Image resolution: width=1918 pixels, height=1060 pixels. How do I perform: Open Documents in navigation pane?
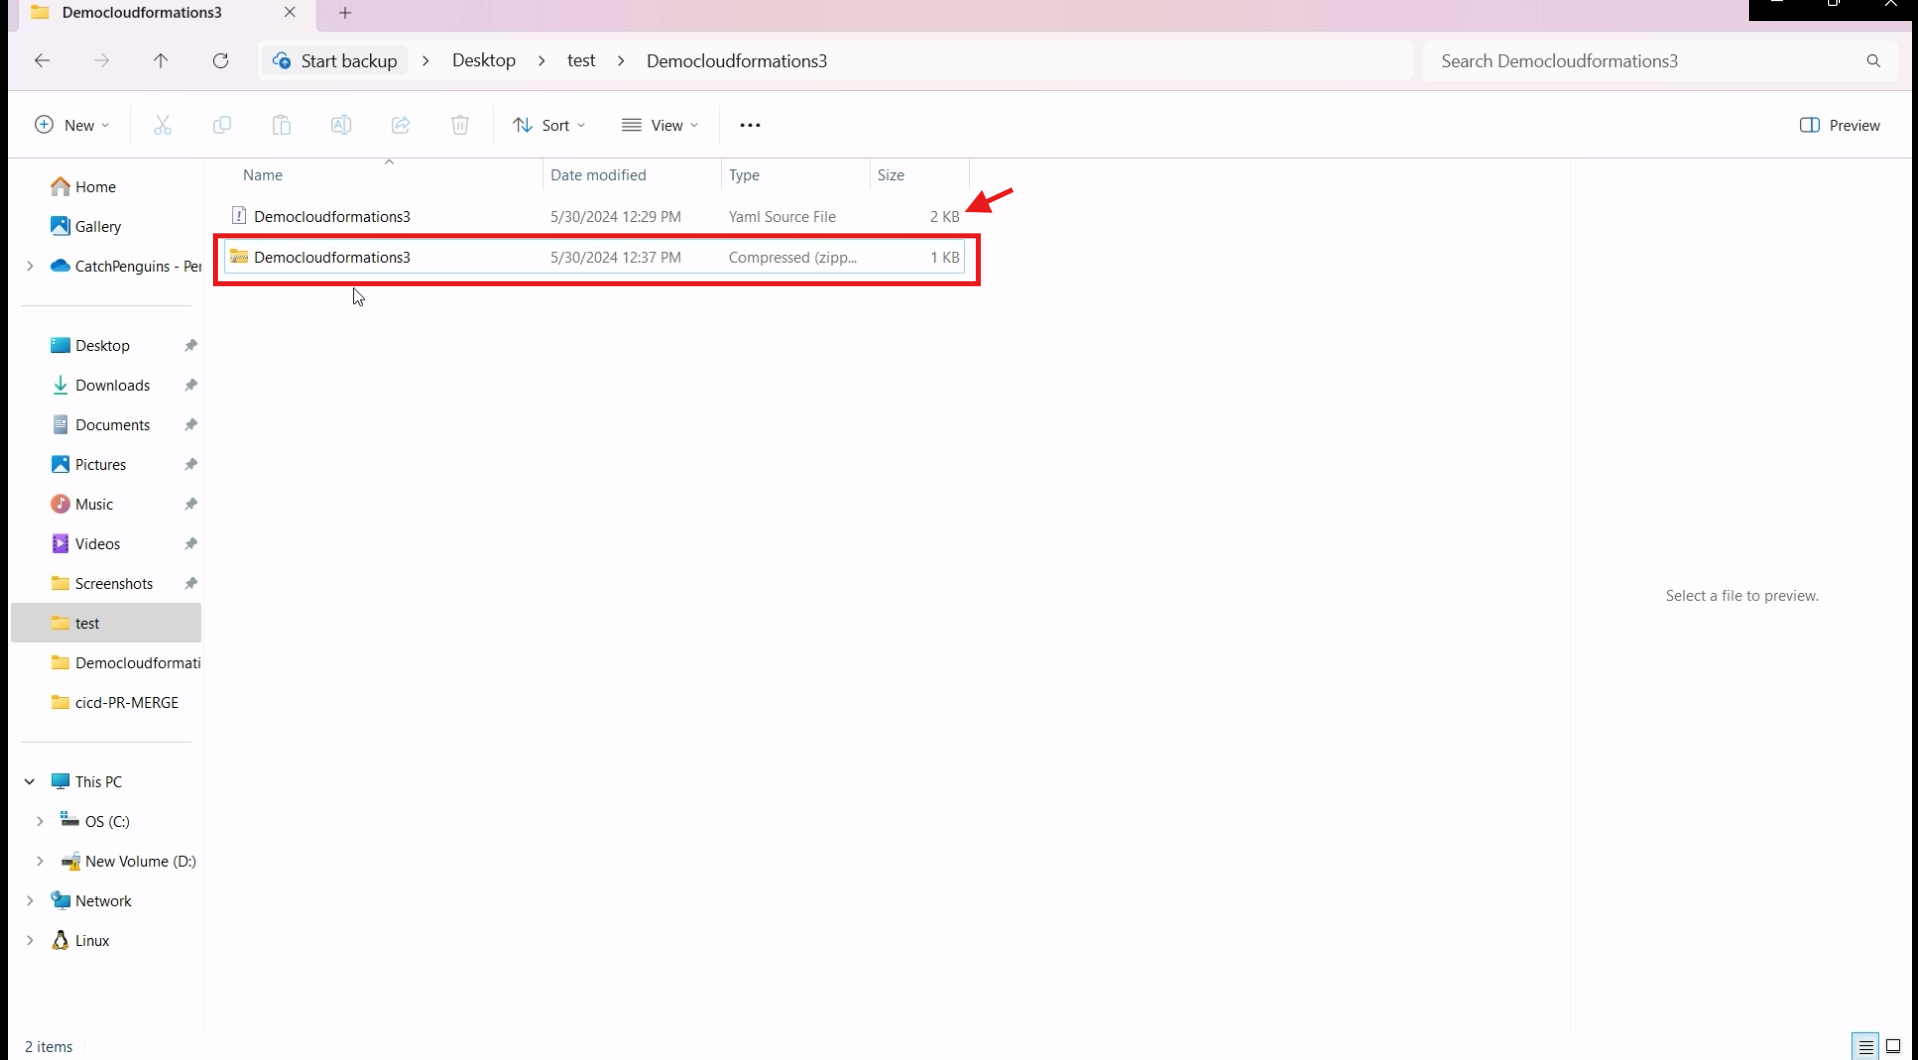(x=100, y=425)
